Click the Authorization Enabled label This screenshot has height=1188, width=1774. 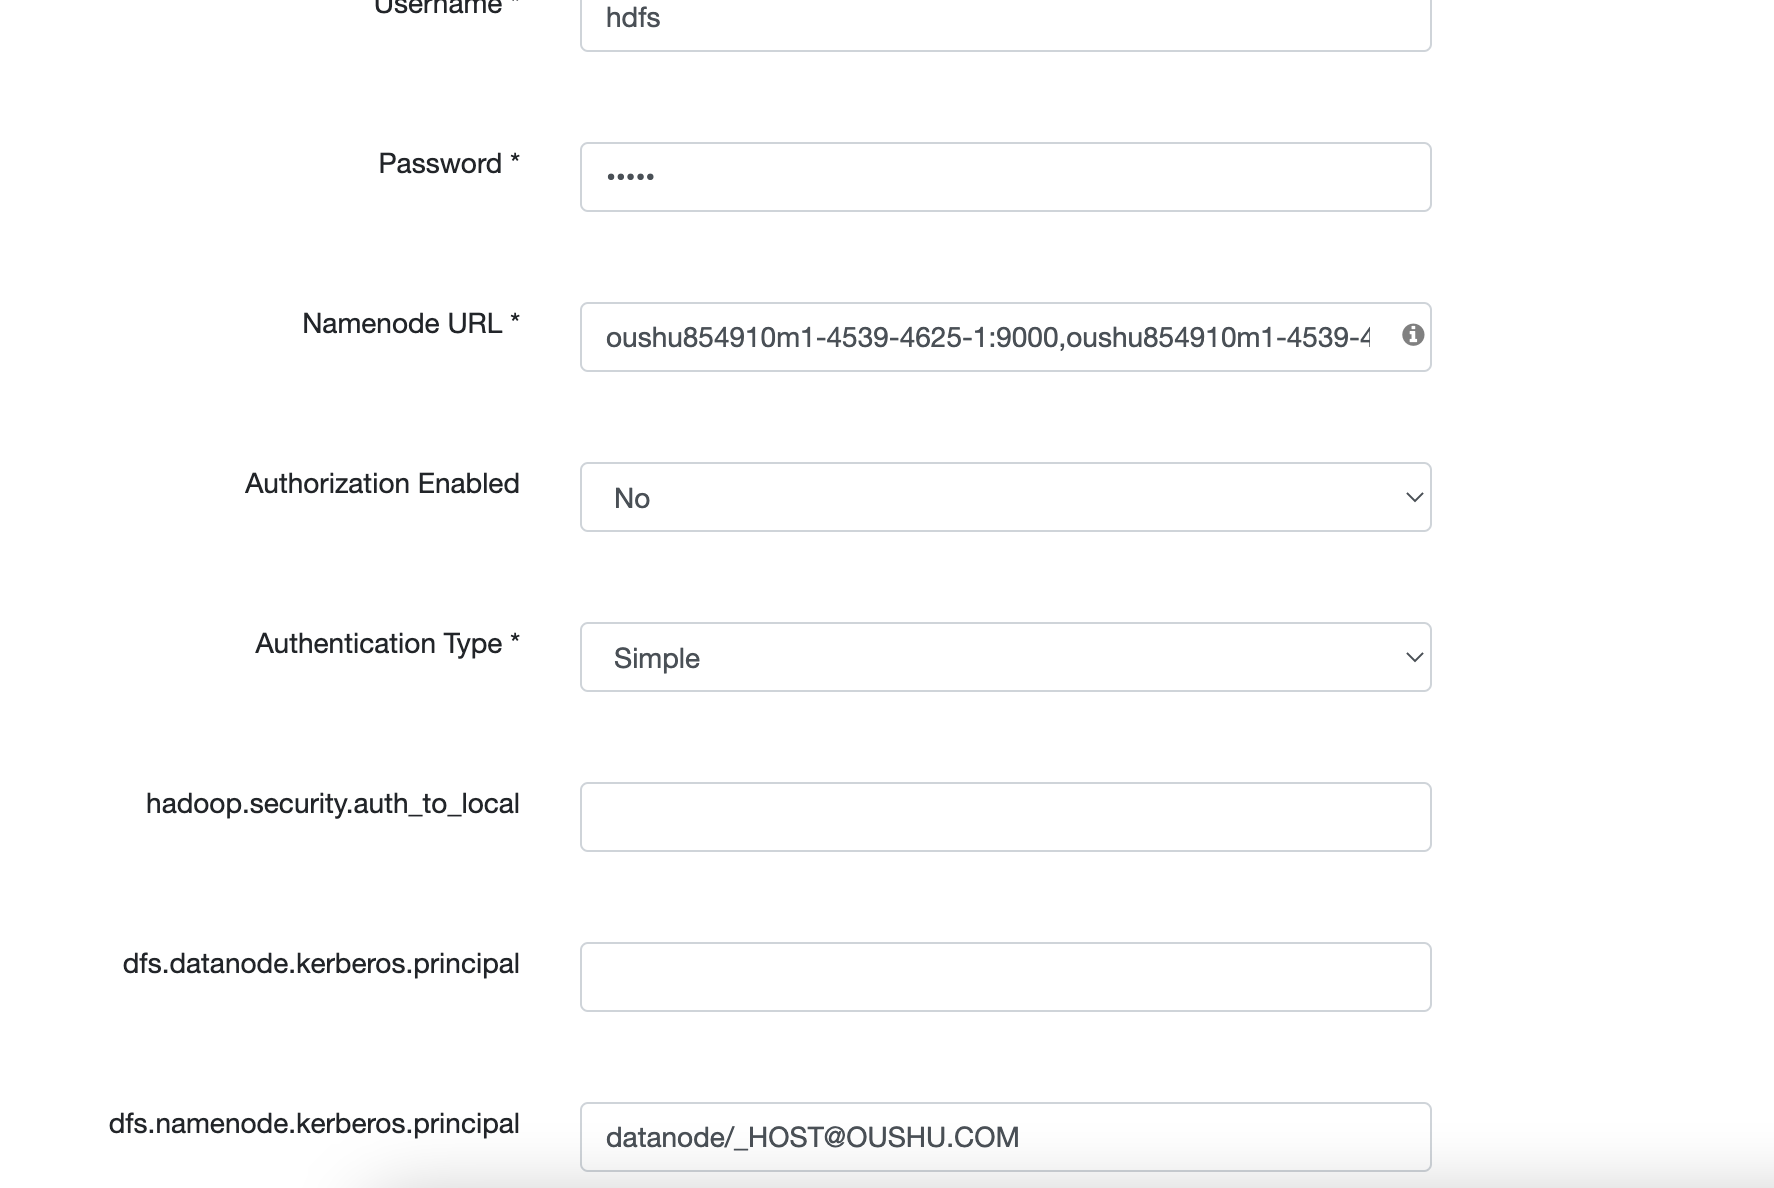point(382,483)
